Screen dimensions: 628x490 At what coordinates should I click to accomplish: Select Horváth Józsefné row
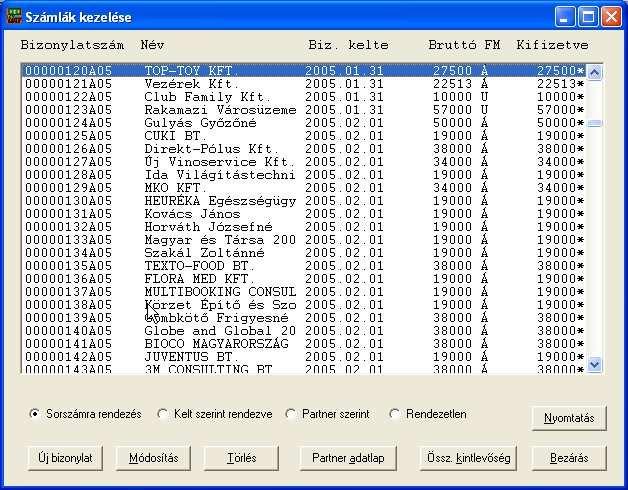coord(304,227)
